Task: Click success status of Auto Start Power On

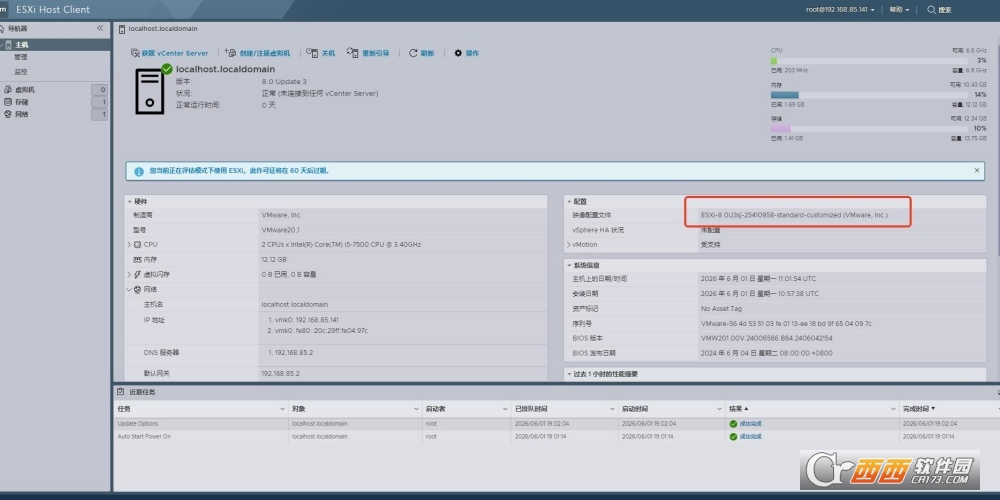Action: coord(746,436)
